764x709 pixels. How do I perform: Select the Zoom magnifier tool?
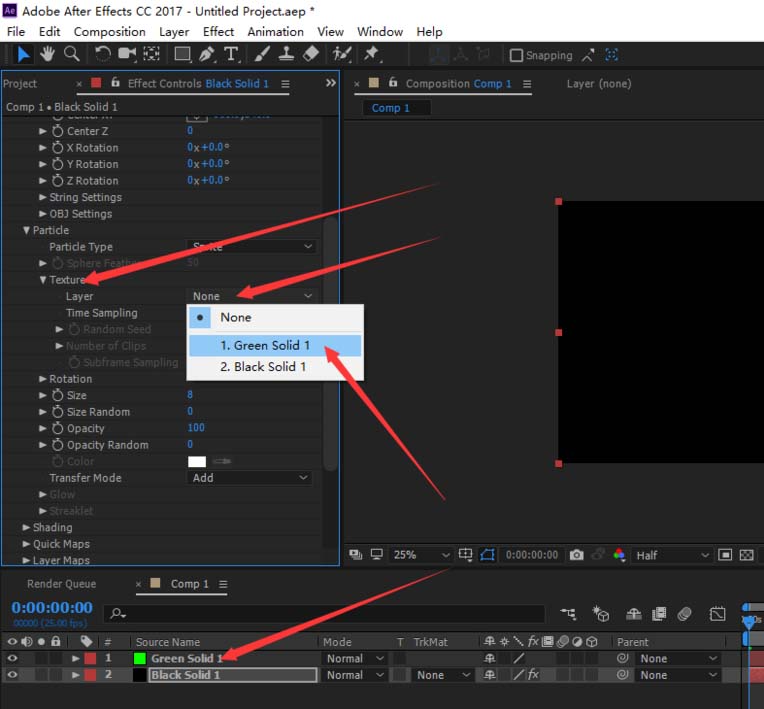[71, 54]
